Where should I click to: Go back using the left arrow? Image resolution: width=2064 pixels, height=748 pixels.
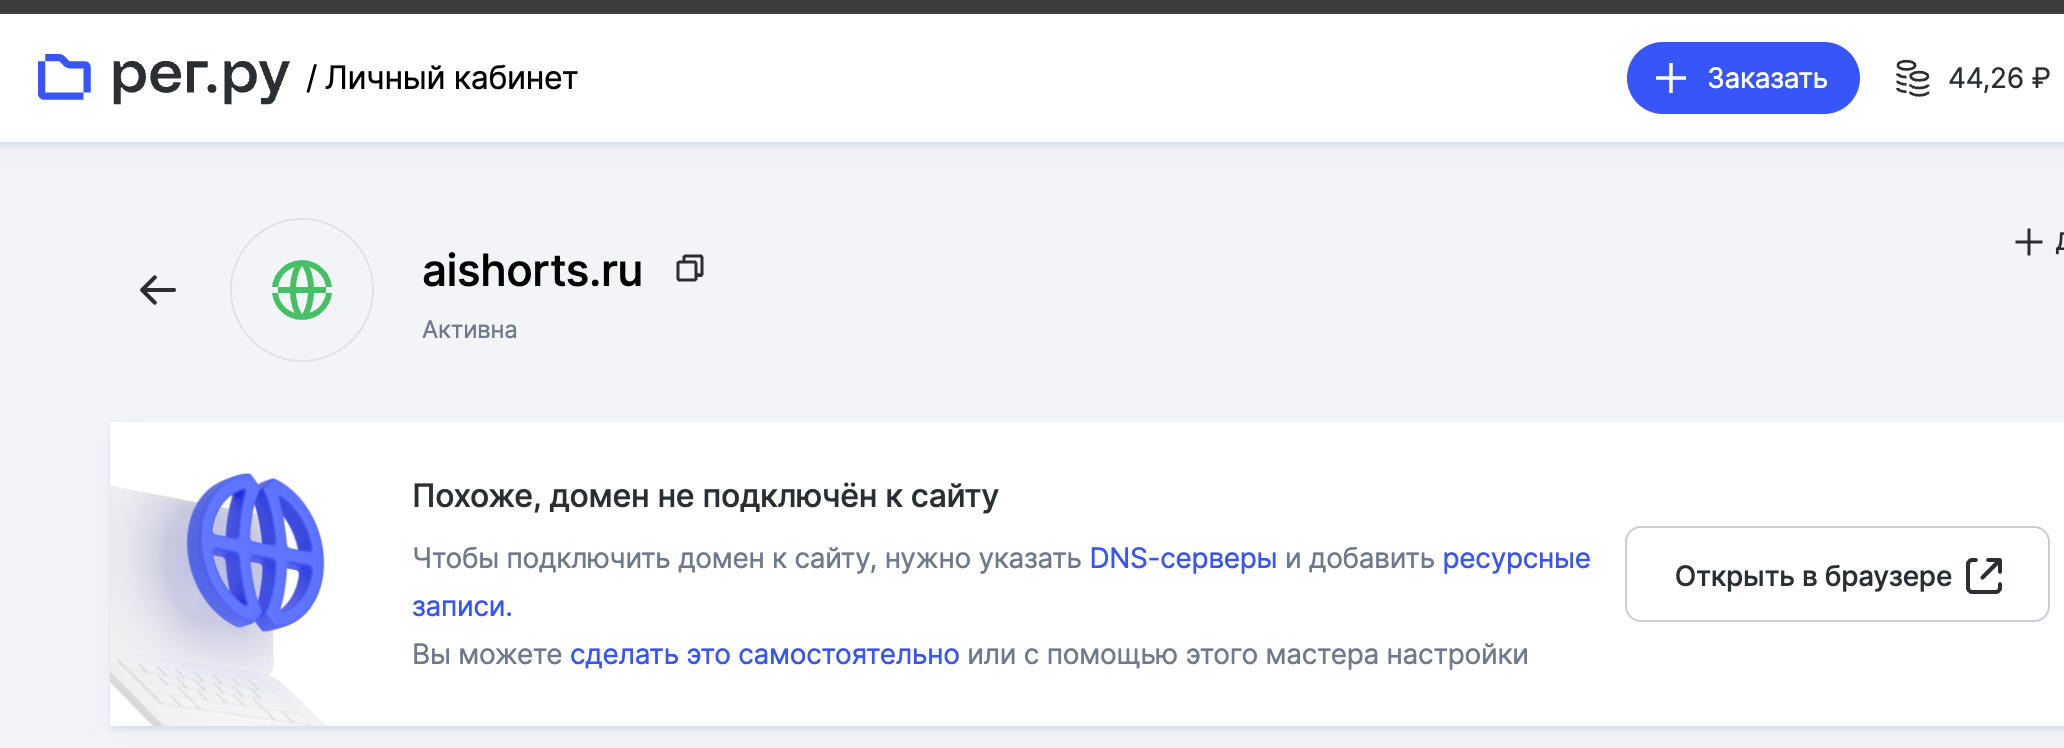[x=158, y=290]
